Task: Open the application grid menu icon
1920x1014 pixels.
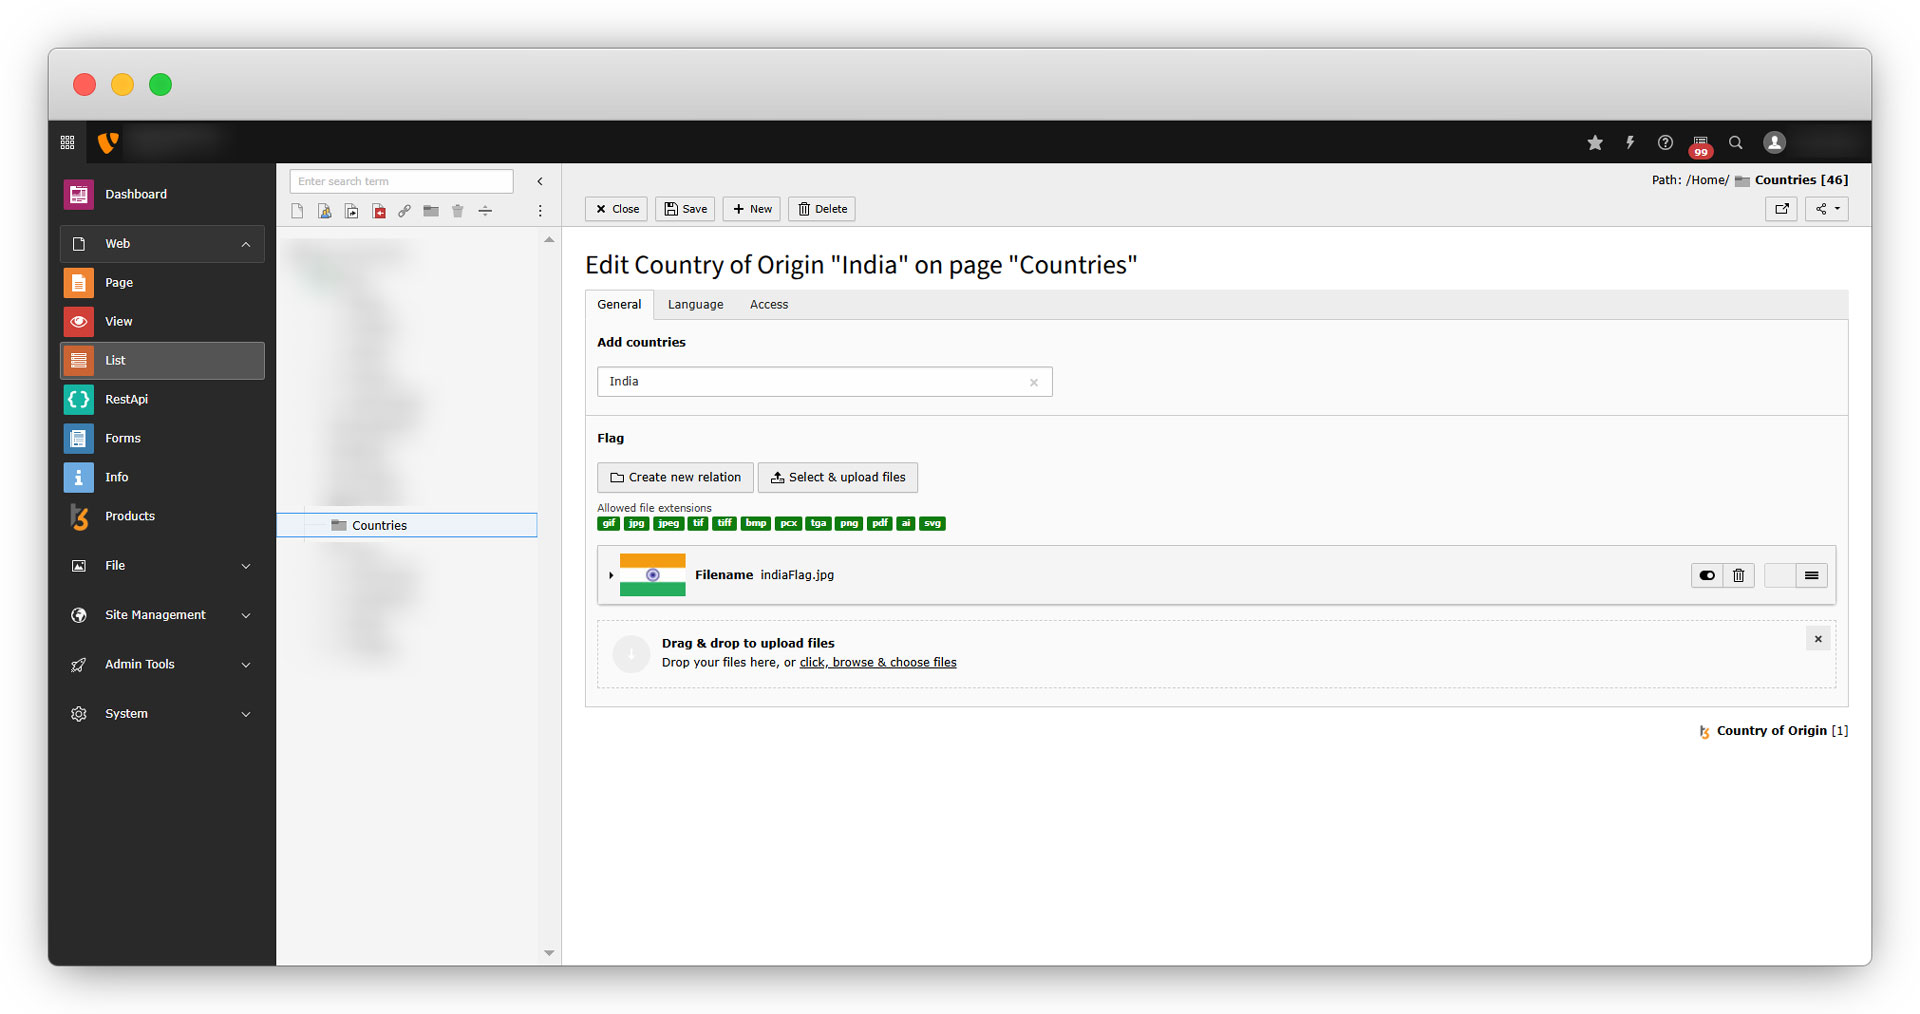Action: (68, 143)
